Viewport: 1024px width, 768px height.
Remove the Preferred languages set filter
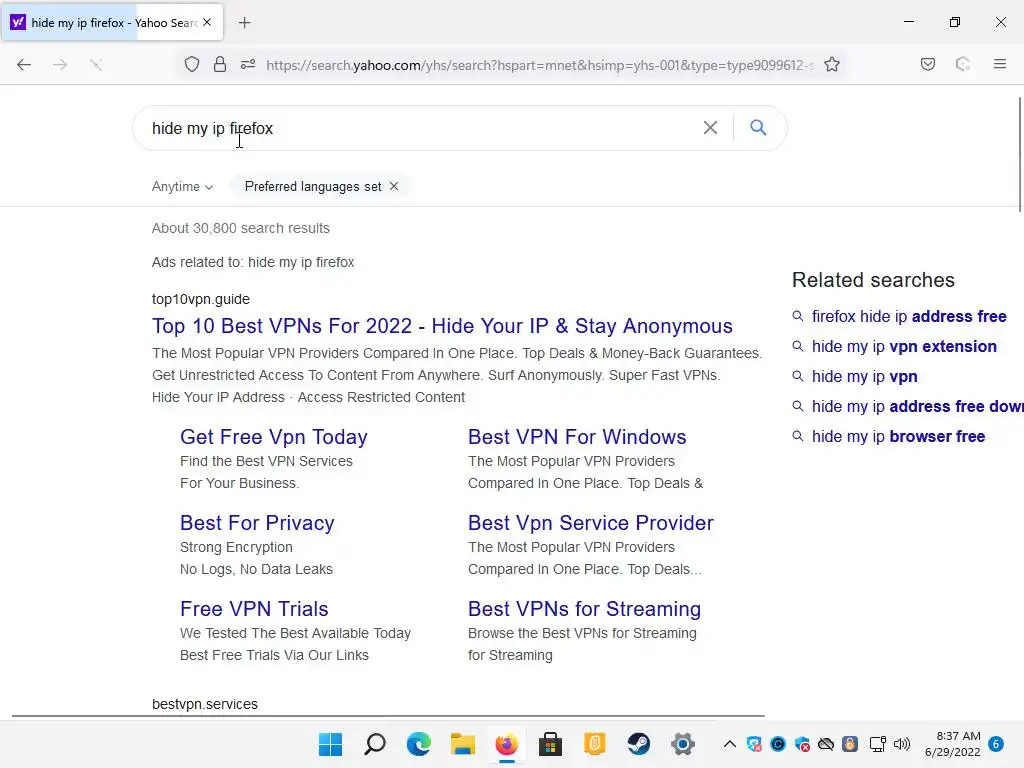[x=394, y=186]
